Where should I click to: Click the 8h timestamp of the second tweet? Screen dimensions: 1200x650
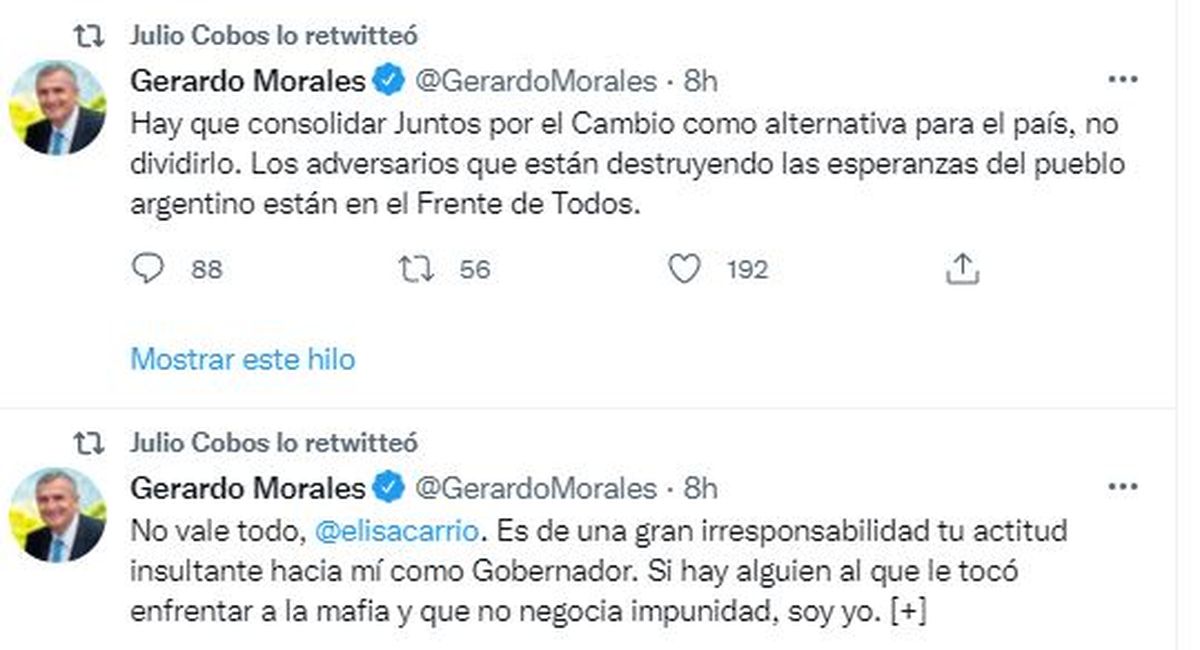(x=700, y=488)
